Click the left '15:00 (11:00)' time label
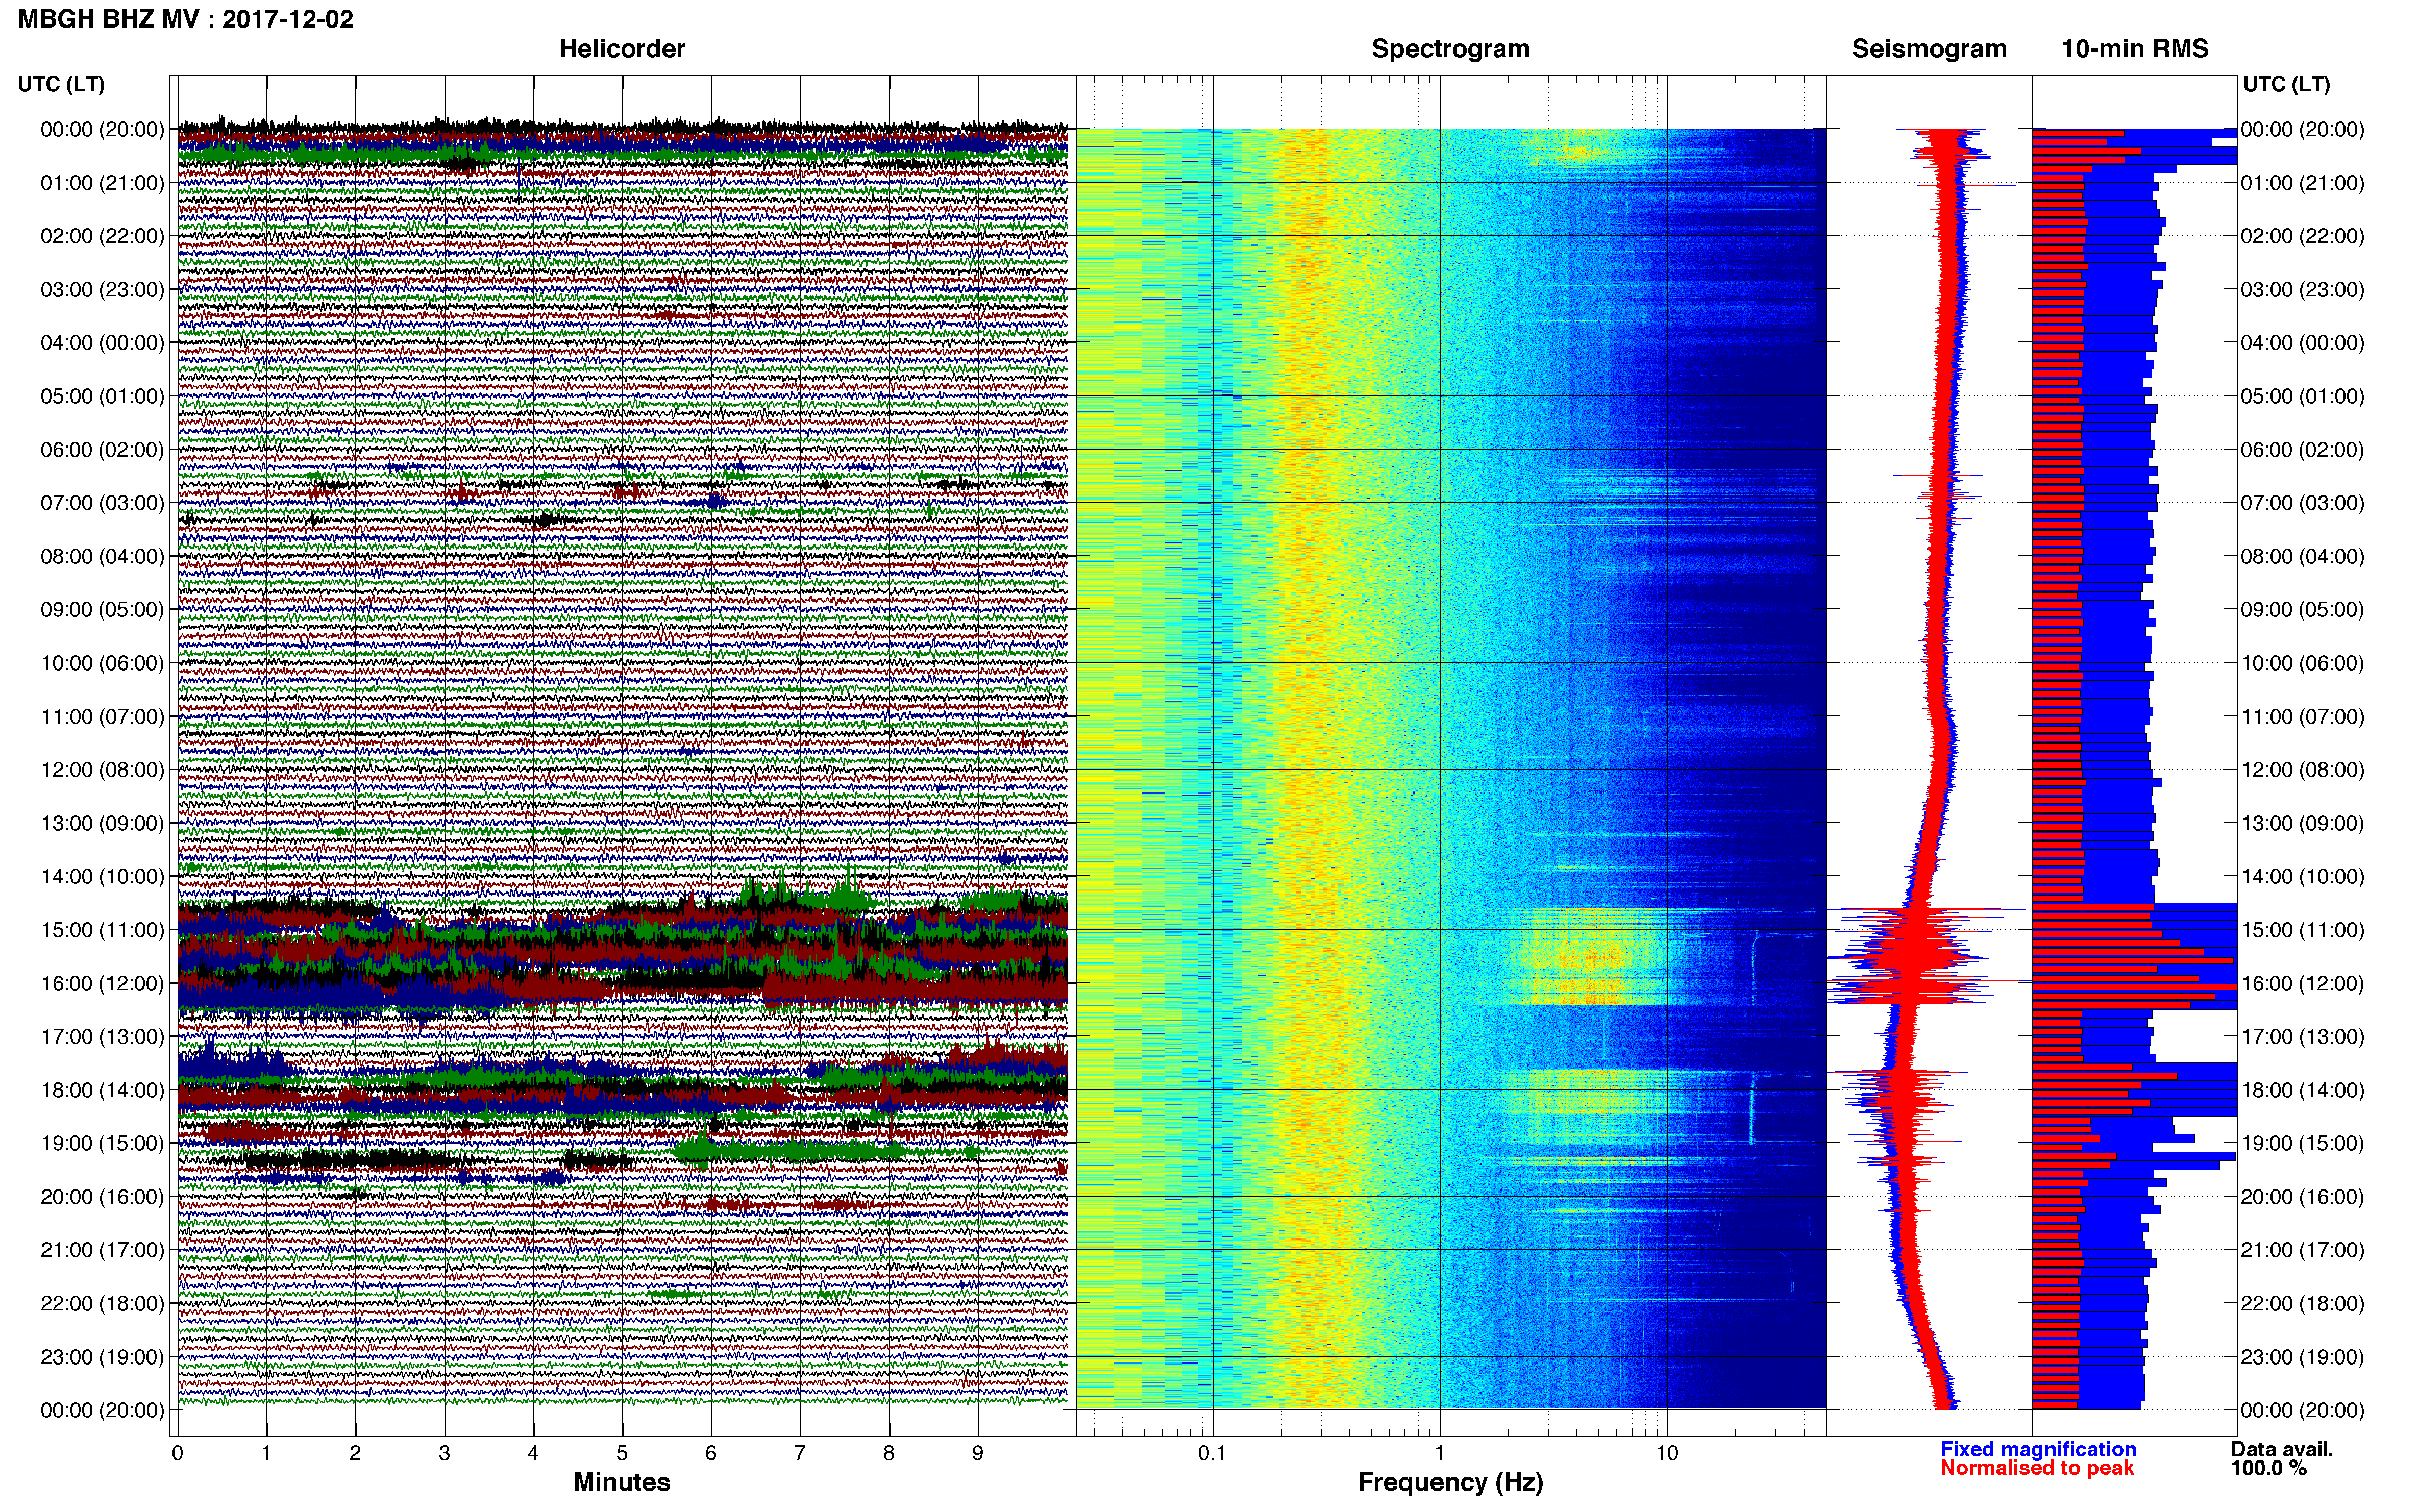2419x1512 pixels. 102,930
